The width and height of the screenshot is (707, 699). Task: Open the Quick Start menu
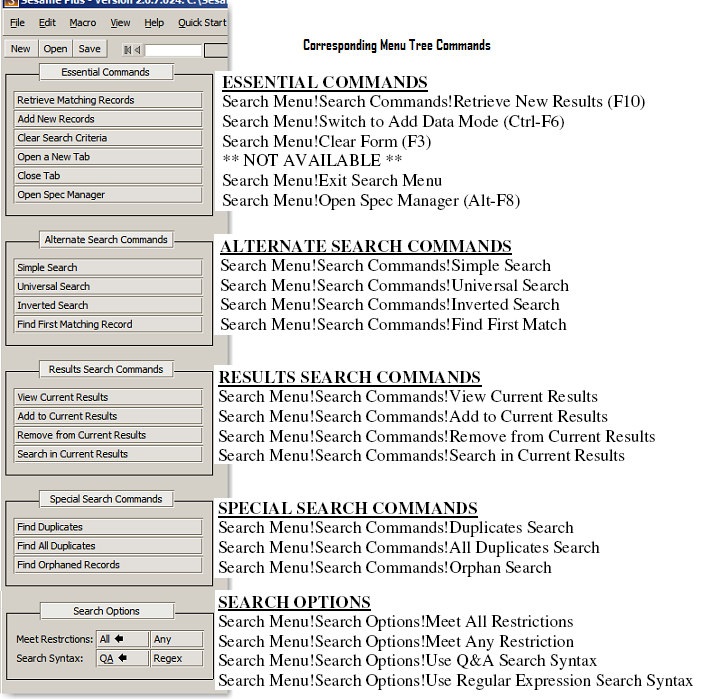[x=202, y=23]
